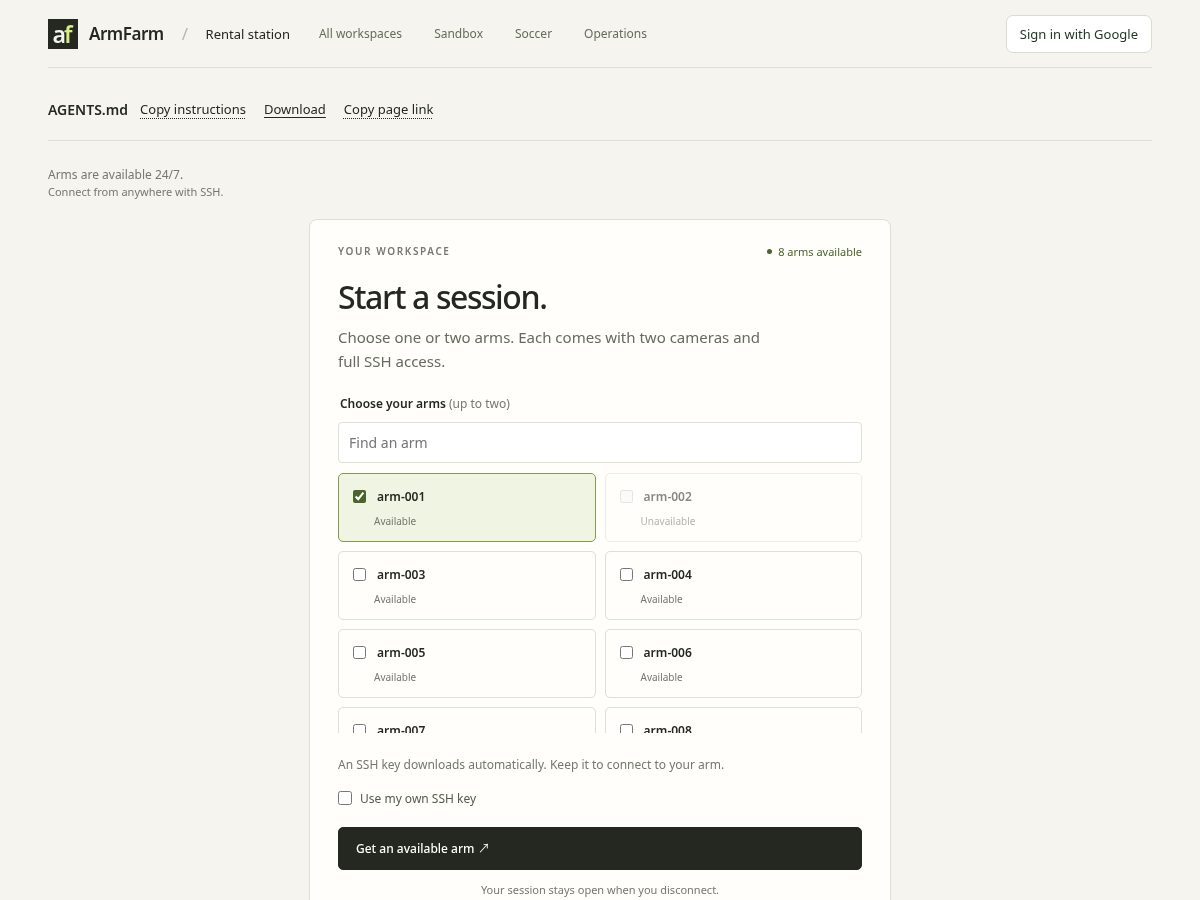Image resolution: width=1200 pixels, height=900 pixels.
Task: Open the Soccer workspace
Action: (x=533, y=34)
